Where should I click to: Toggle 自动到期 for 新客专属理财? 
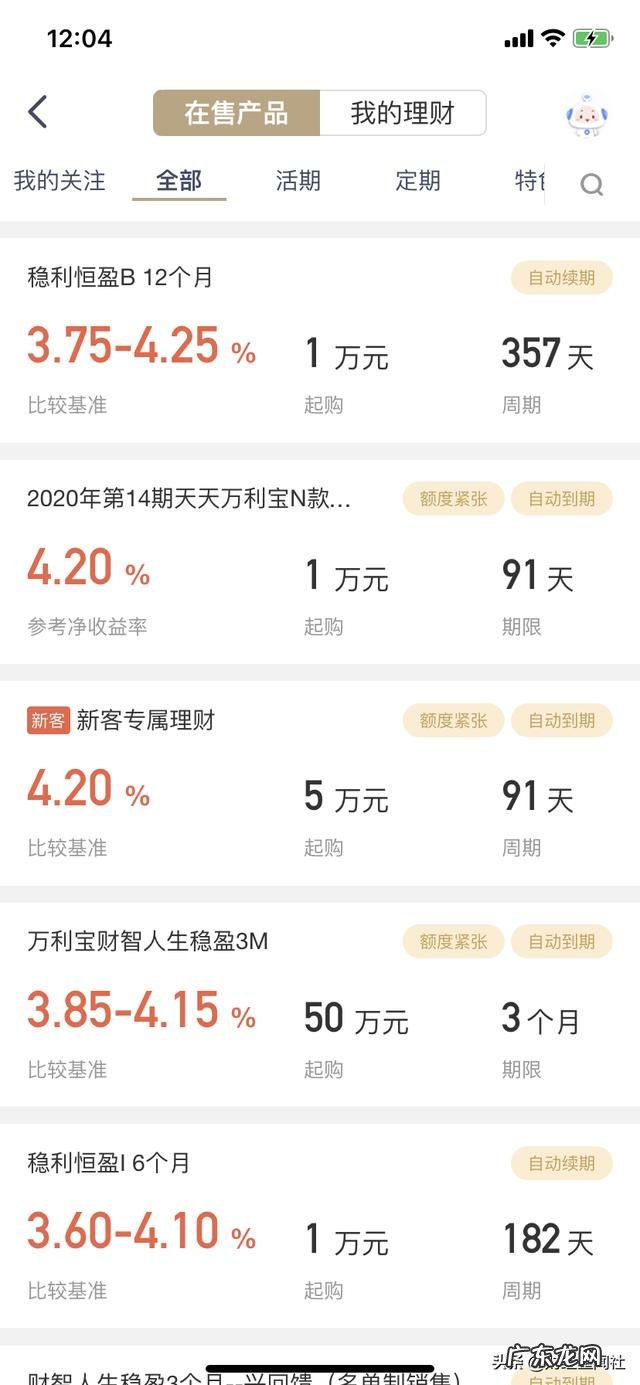pos(561,720)
